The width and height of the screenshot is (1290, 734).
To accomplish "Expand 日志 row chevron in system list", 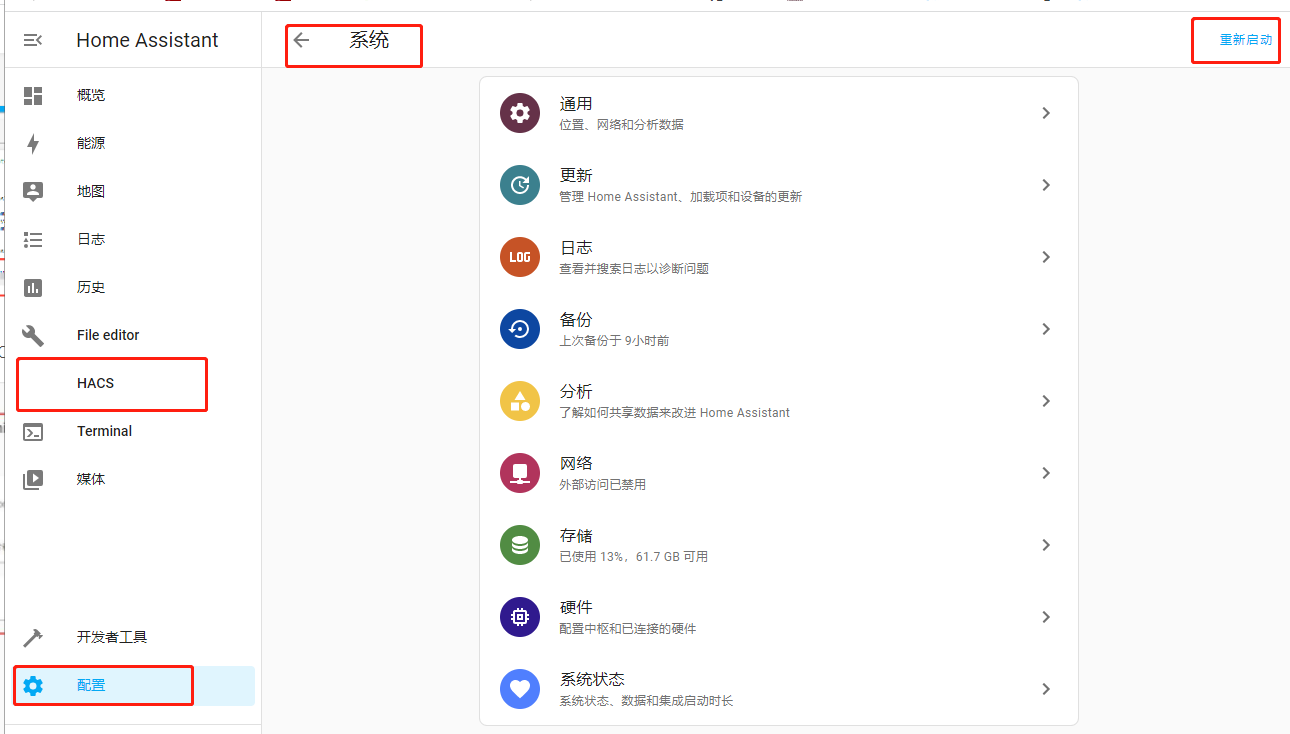I will (1046, 257).
